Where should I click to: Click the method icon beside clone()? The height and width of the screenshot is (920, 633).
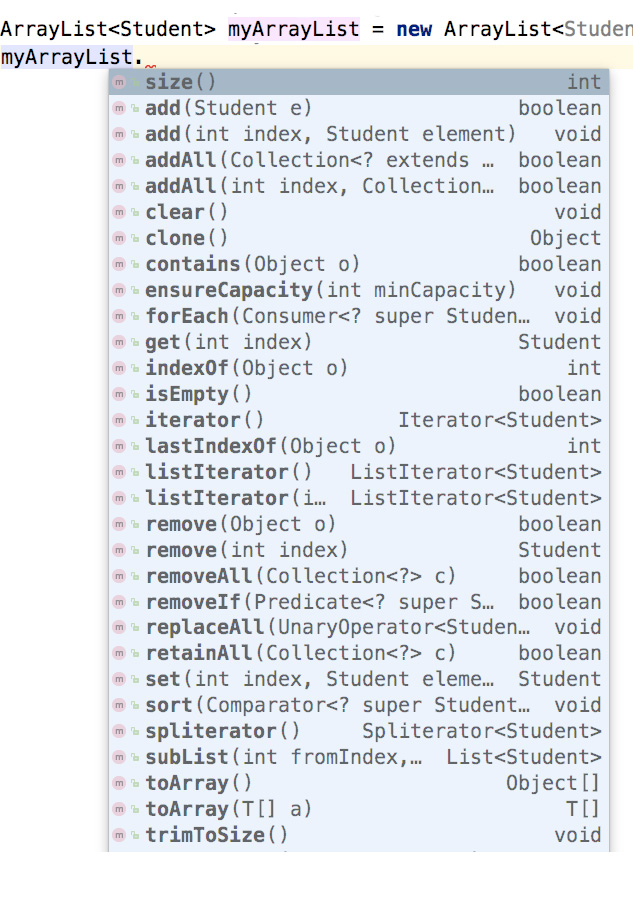tap(120, 238)
